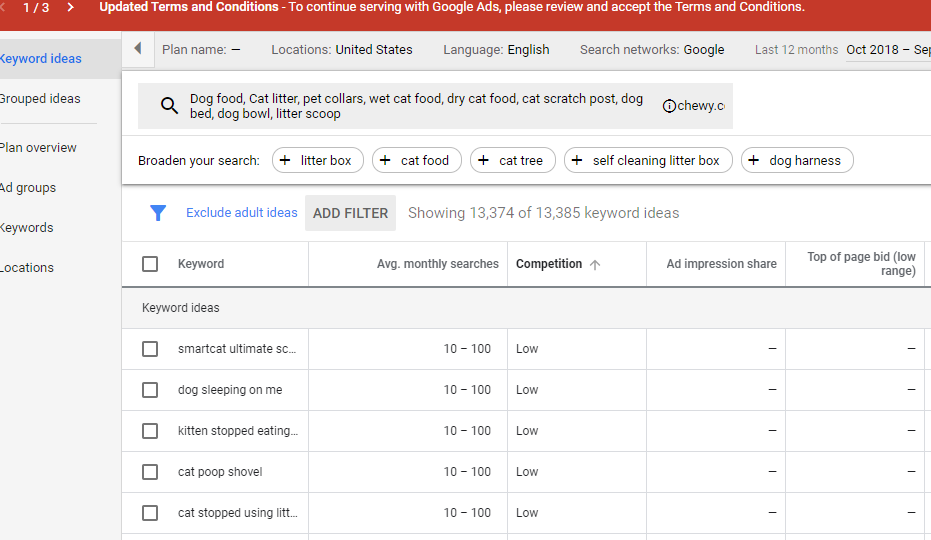Click the Exclude adult ideas link

pos(242,213)
